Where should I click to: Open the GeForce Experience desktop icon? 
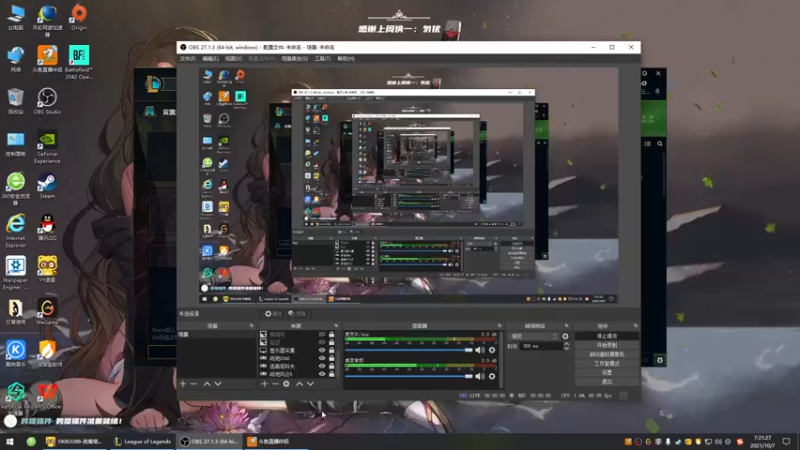pyautogui.click(x=47, y=147)
